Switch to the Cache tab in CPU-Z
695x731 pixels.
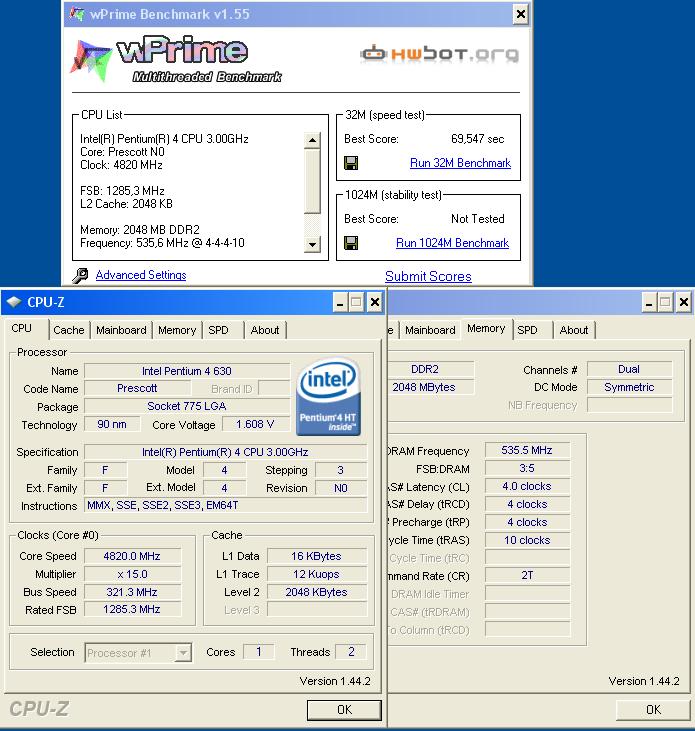(x=69, y=330)
